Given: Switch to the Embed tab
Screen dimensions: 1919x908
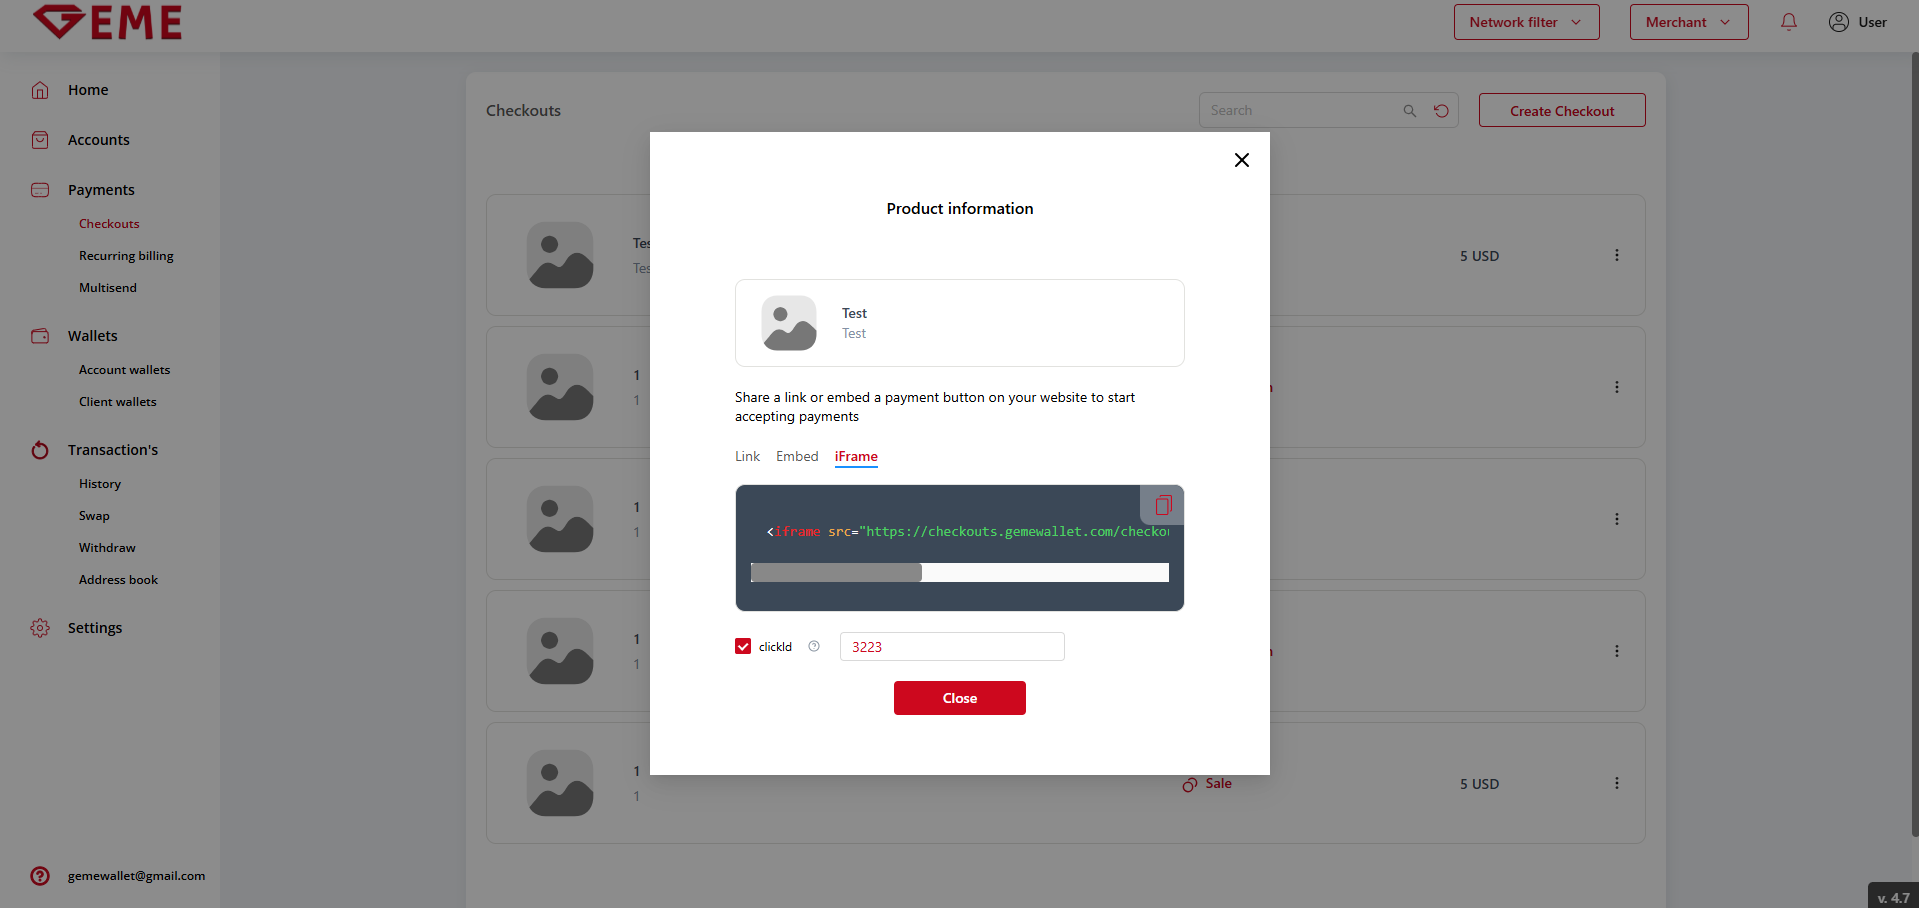Looking at the screenshot, I should pyautogui.click(x=797, y=456).
